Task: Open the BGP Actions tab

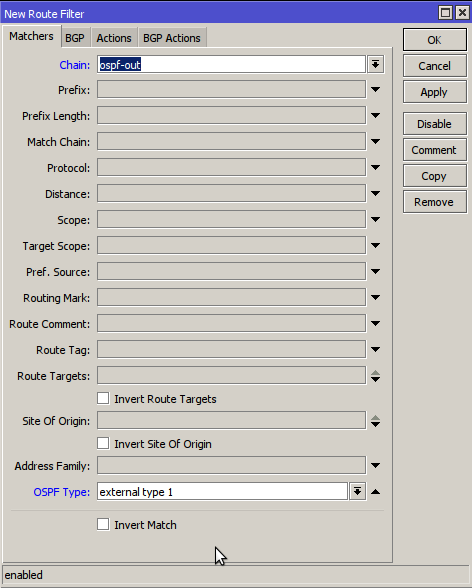Action: tap(172, 38)
